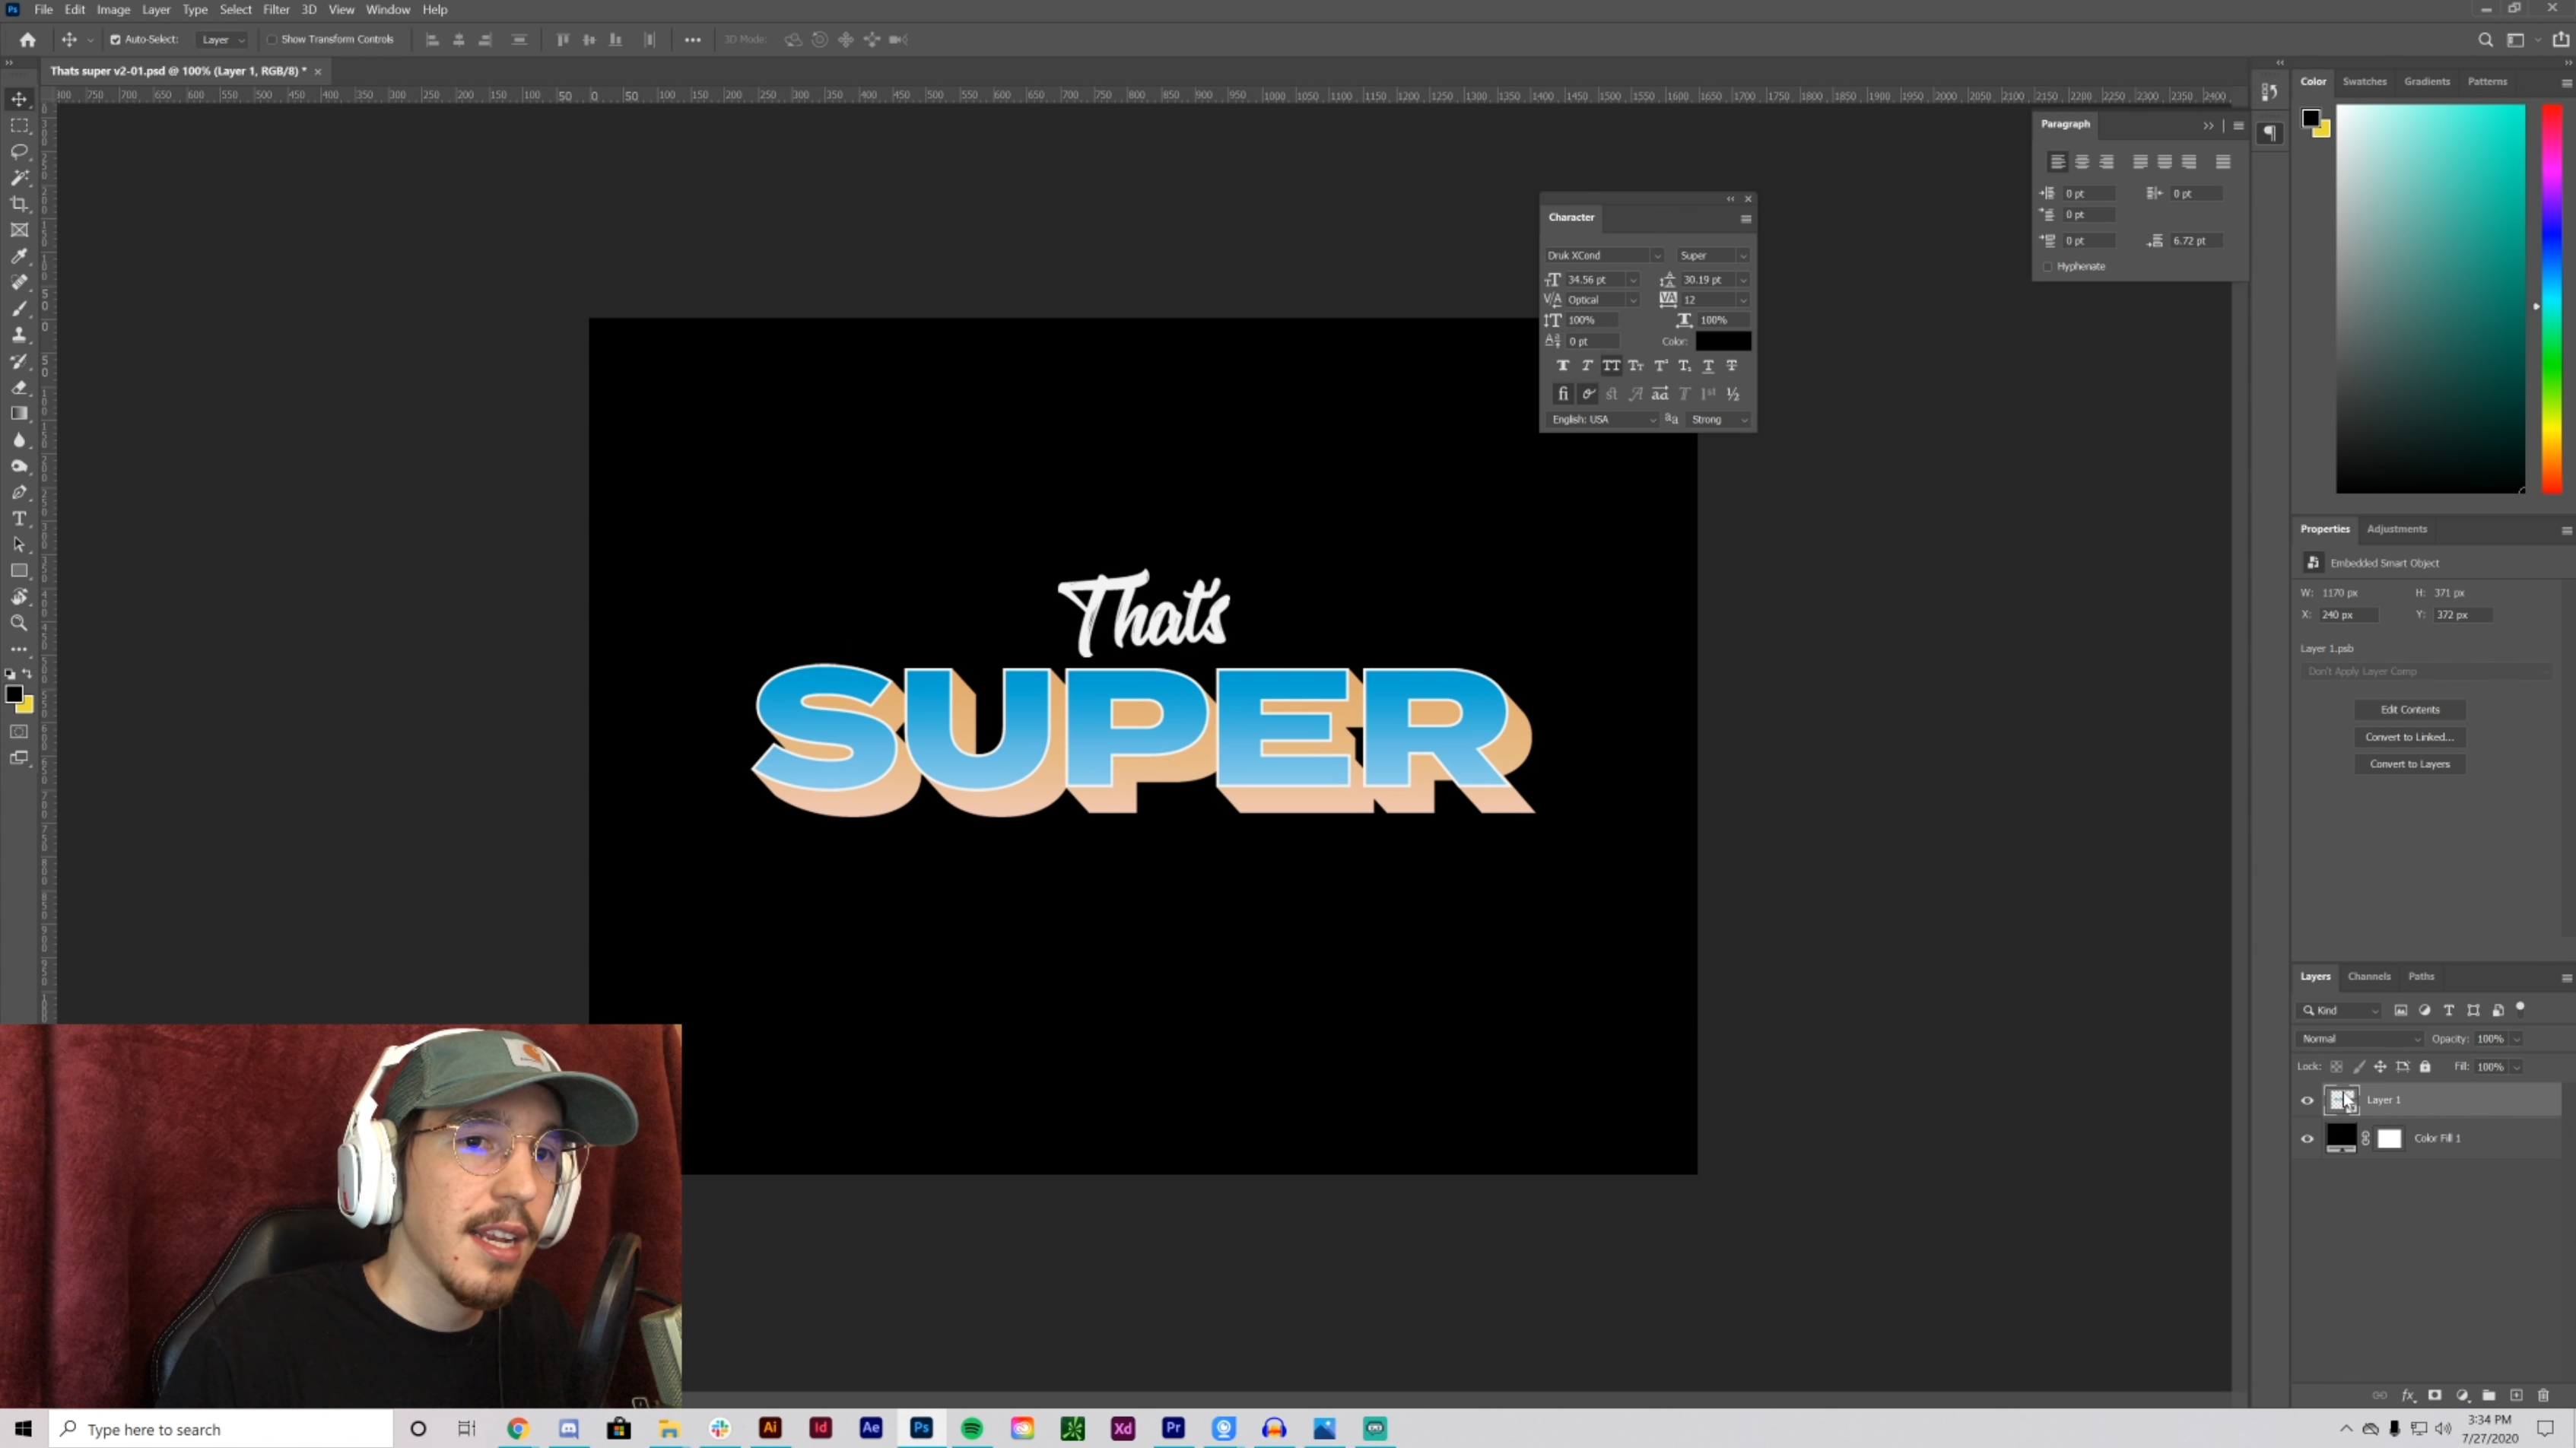This screenshot has width=2576, height=1448.
Task: Expand the Strong anti-aliasing dropdown
Action: [x=1719, y=420]
